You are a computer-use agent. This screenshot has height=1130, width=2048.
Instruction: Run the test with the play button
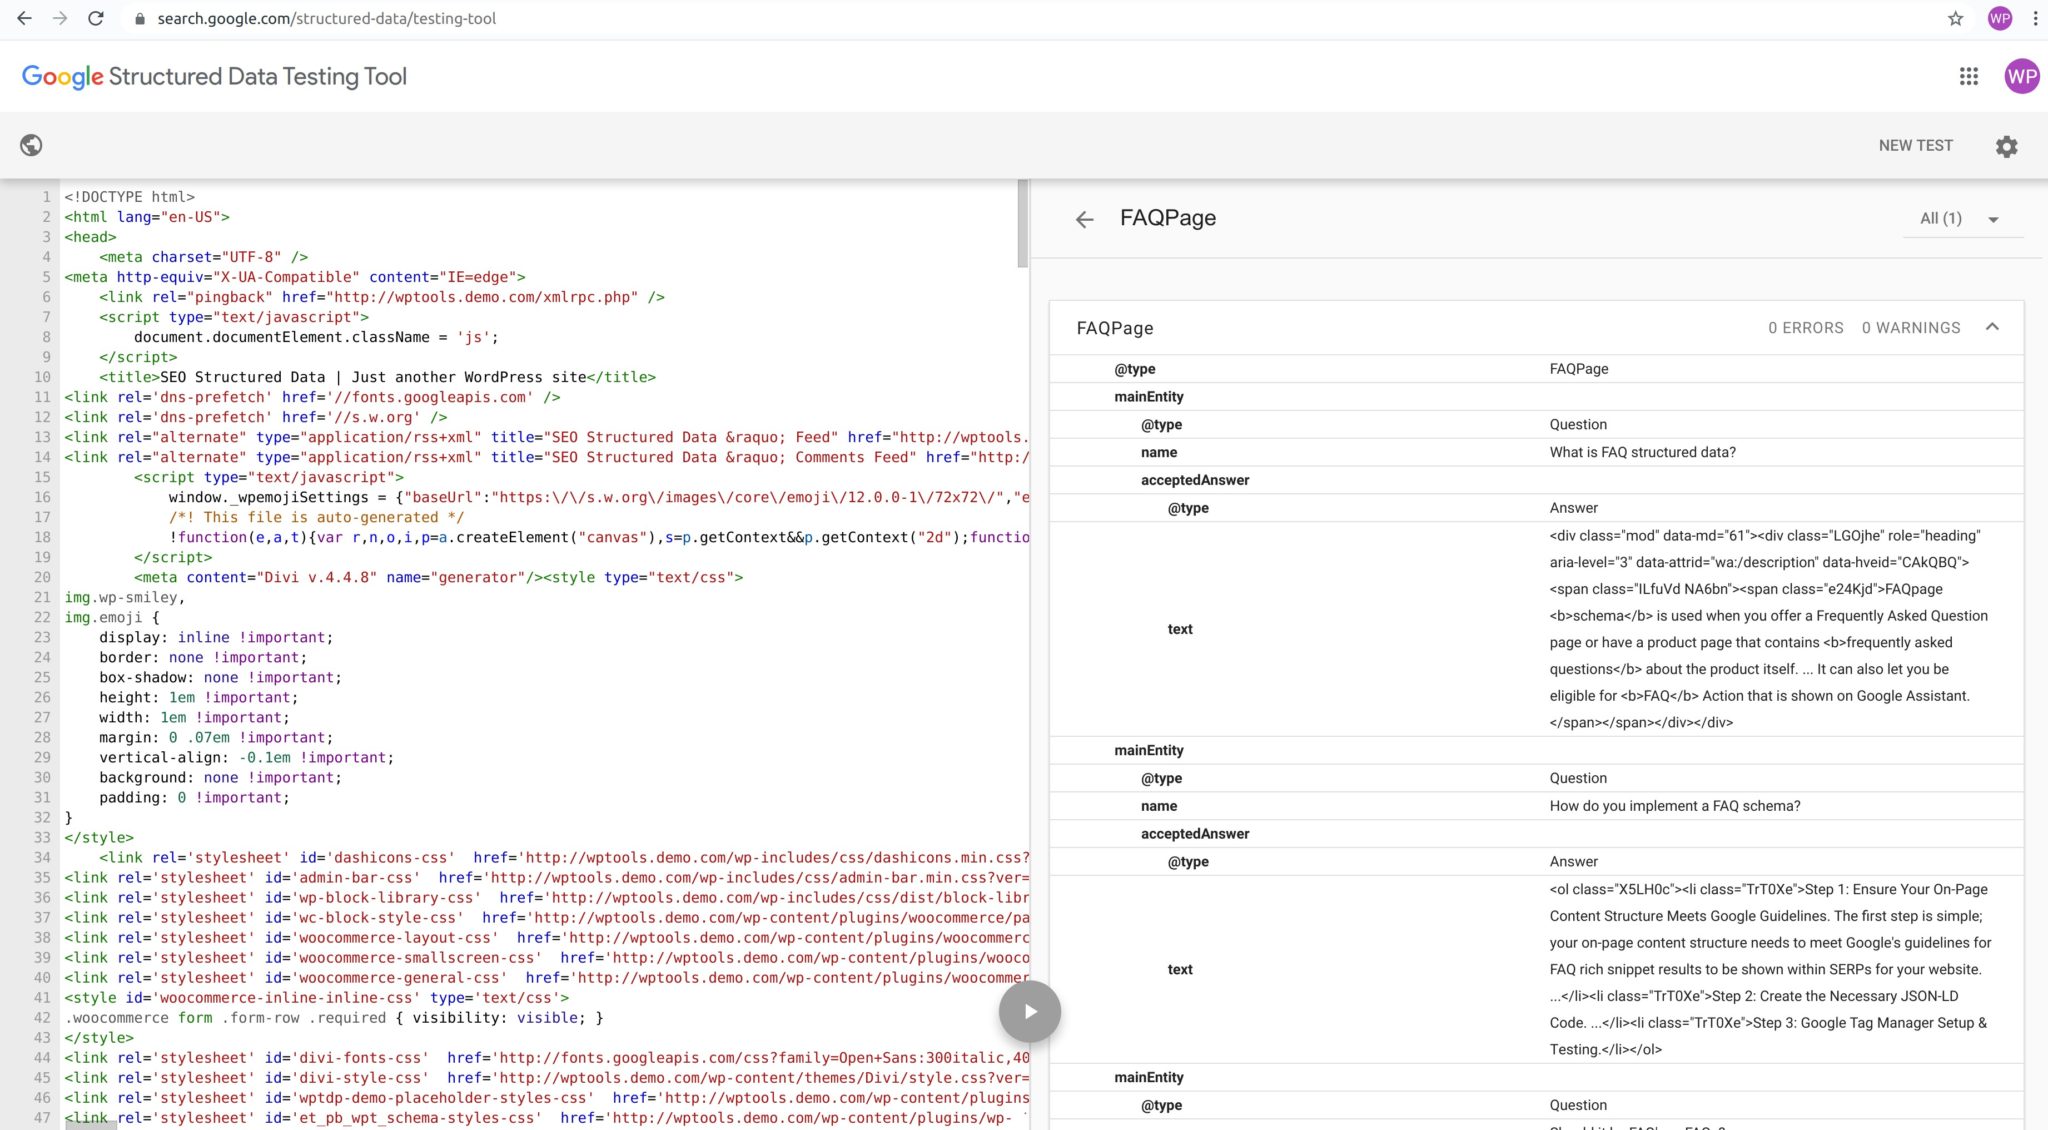(1030, 1011)
